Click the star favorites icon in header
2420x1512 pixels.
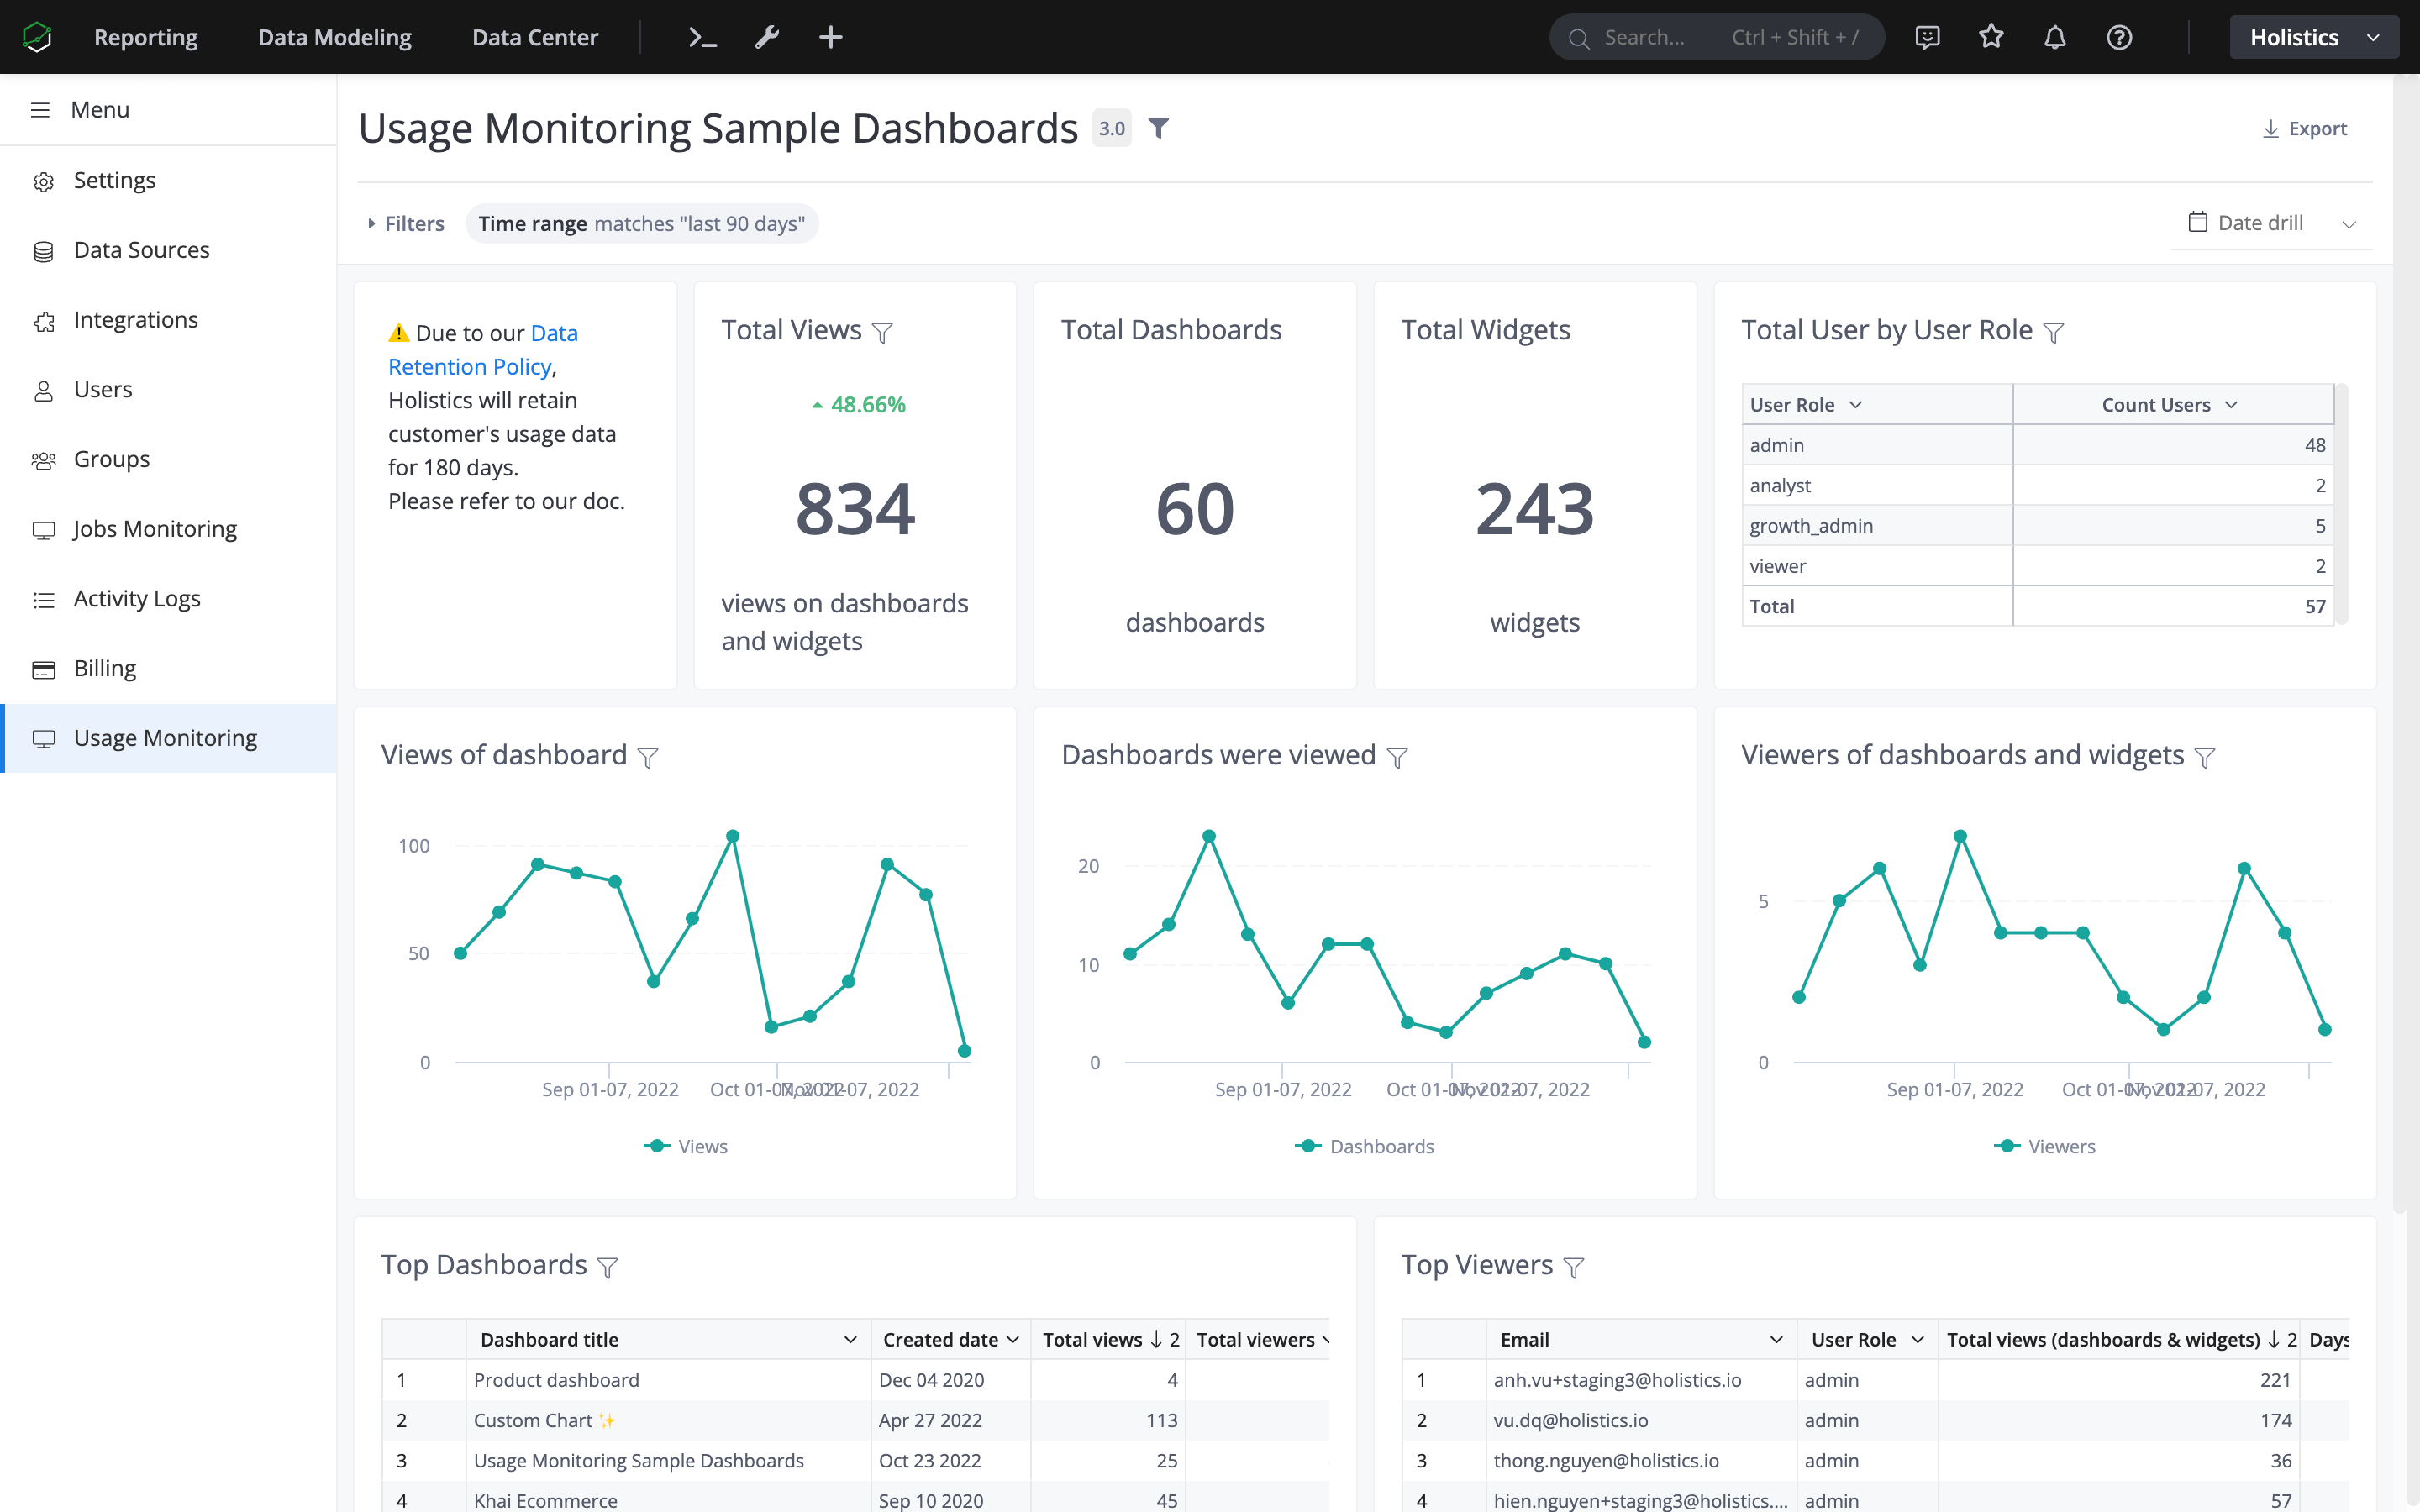tap(1991, 37)
